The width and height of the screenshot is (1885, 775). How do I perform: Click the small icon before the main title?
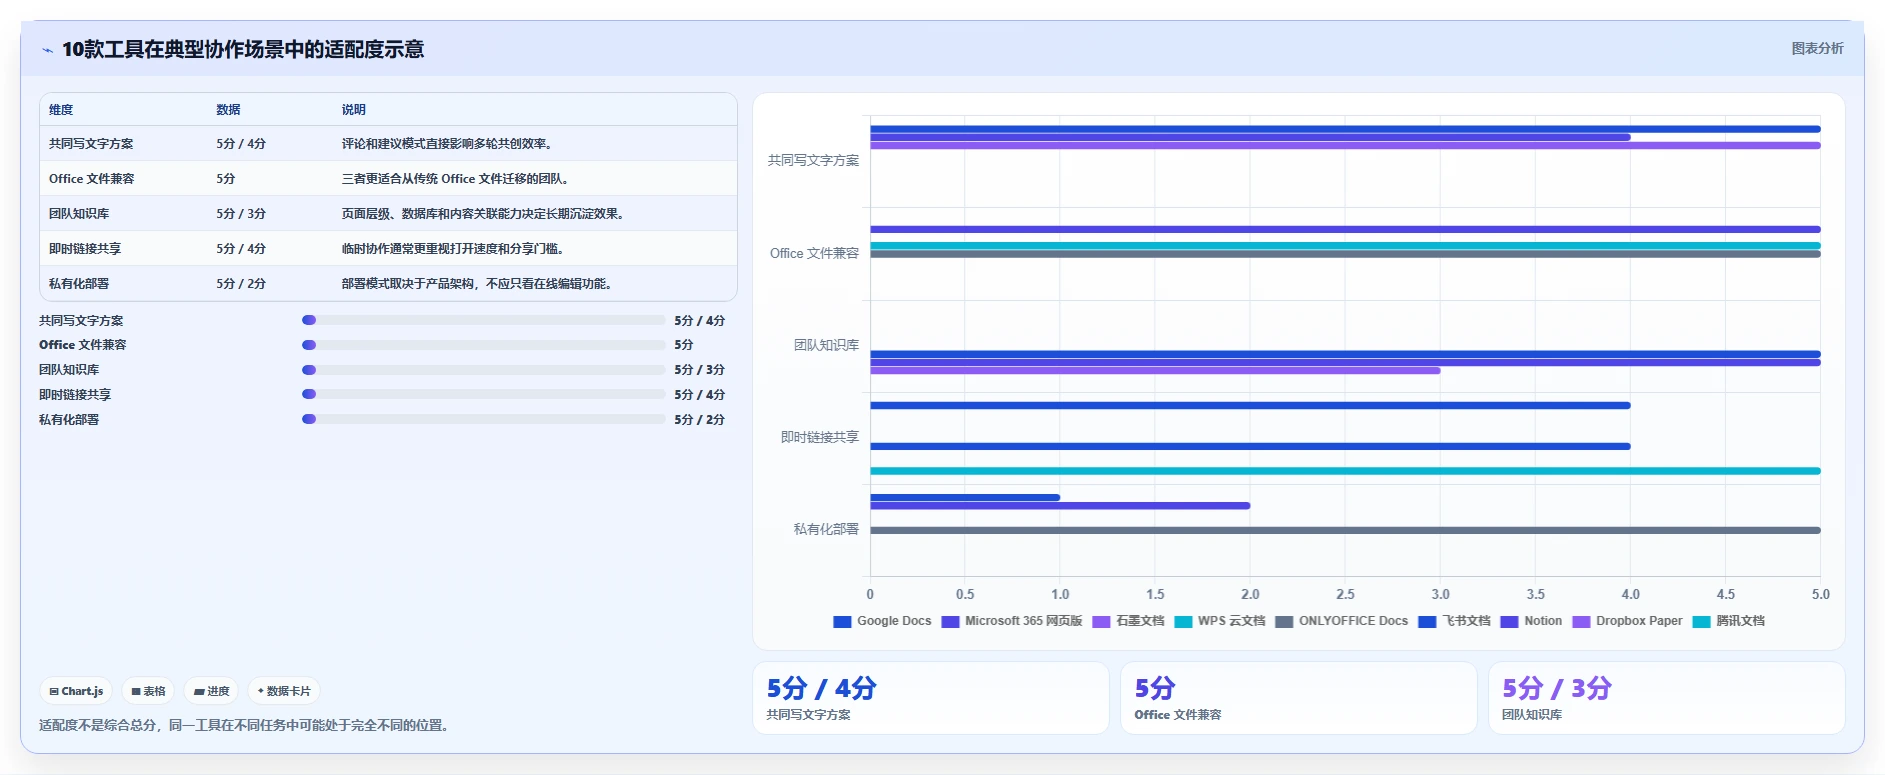pyautogui.click(x=47, y=50)
